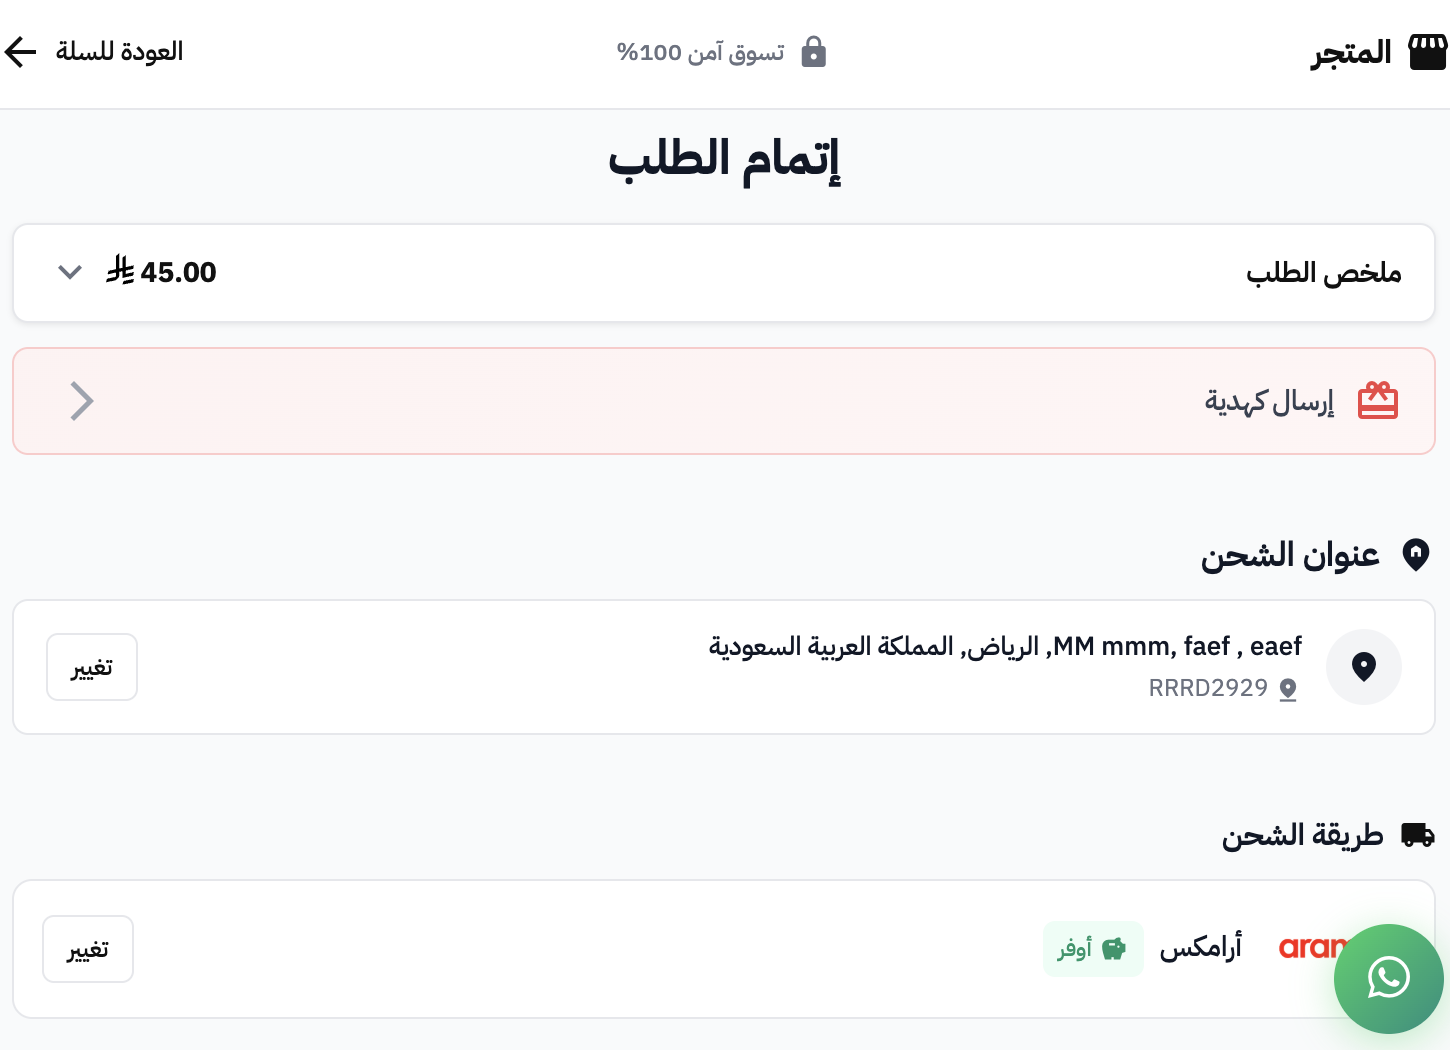Viewport: 1450px width, 1050px height.
Task: Expand the ملخص الطلب order summary panel
Action: coord(1322,273)
